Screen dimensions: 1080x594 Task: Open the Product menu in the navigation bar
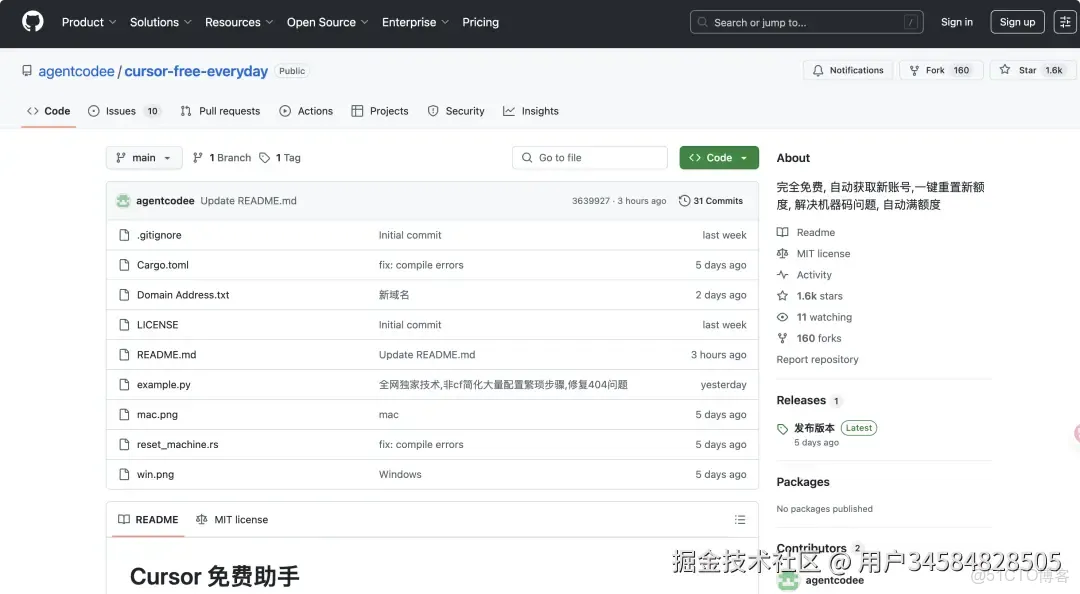[x=87, y=22]
